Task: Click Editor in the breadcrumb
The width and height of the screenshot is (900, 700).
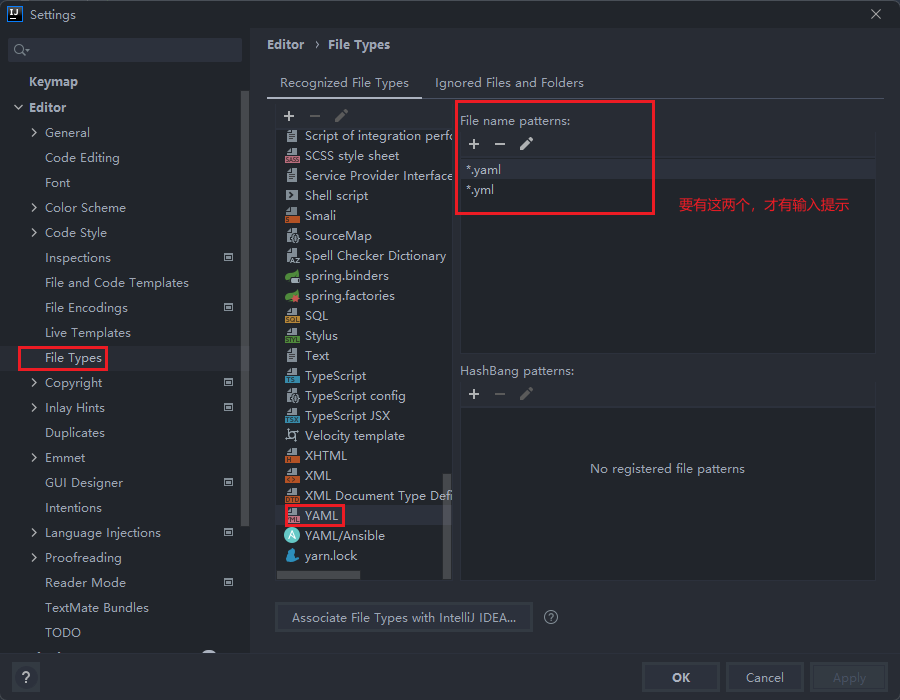Action: coord(285,45)
